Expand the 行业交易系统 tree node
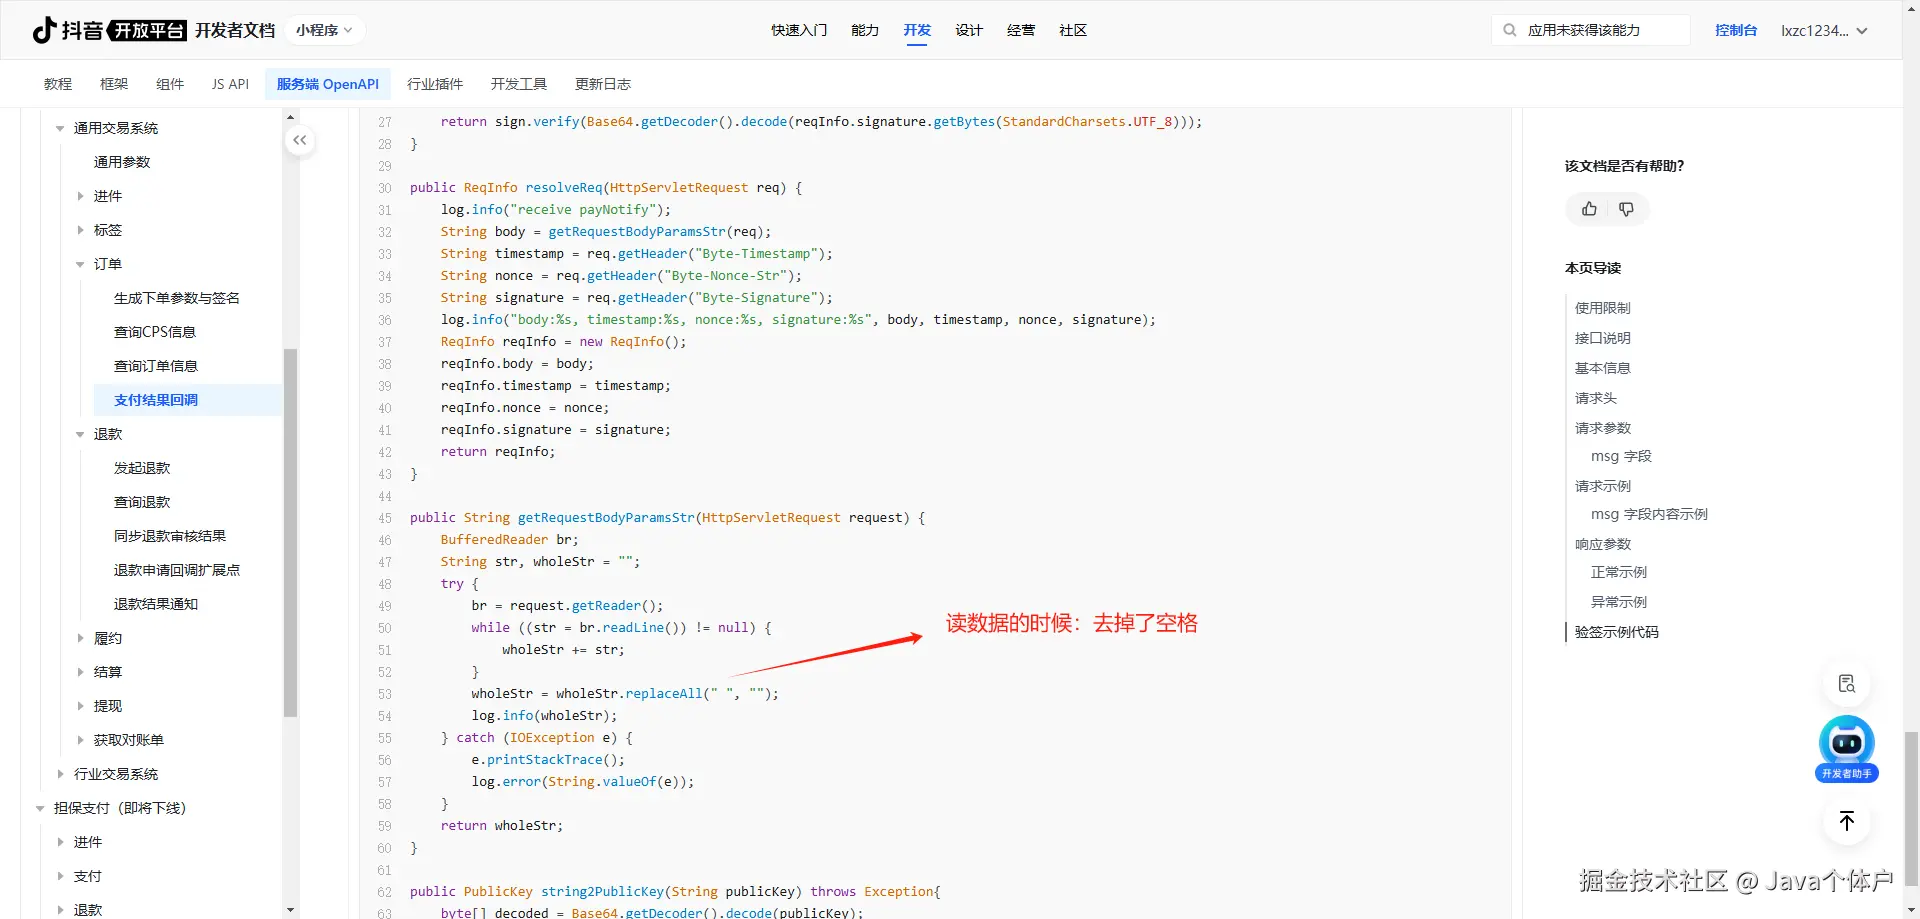Image resolution: width=1920 pixels, height=919 pixels. click(60, 774)
